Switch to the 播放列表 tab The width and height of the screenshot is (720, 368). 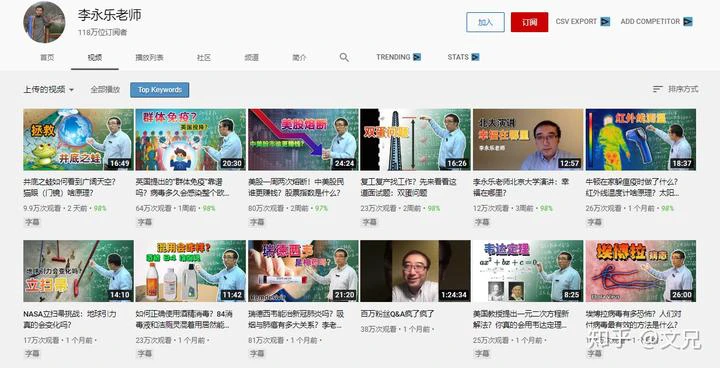149,57
